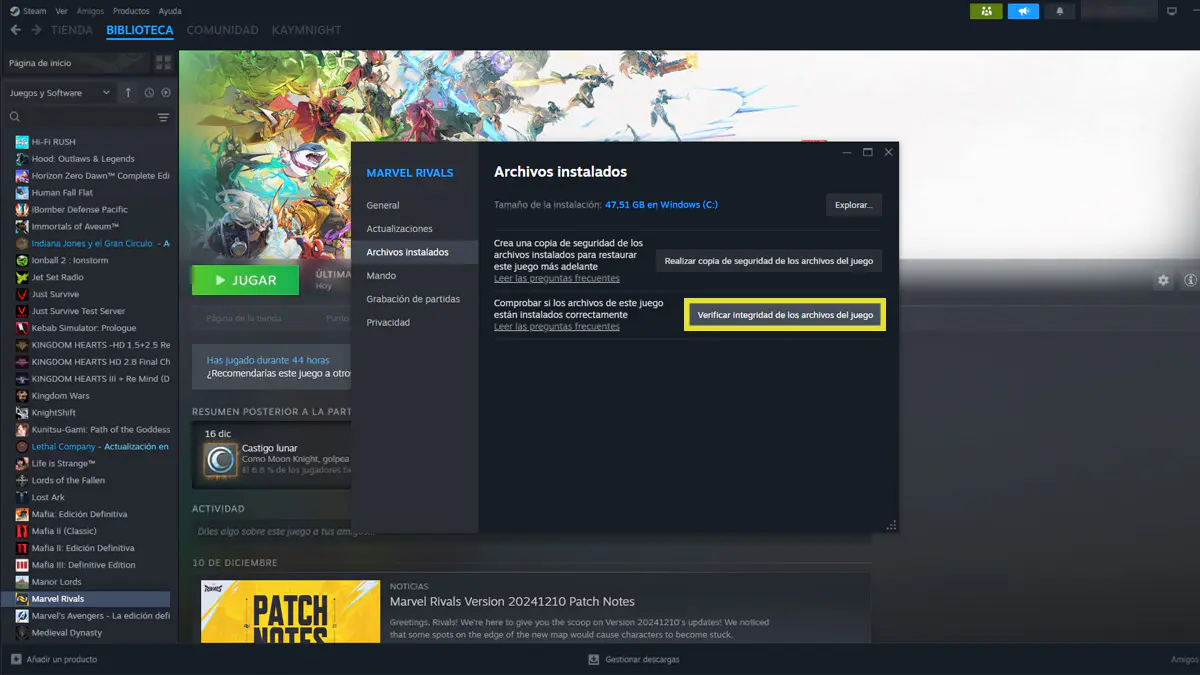Click Verificar integridad de los archivos del juego
The width and height of the screenshot is (1200, 675).
(785, 315)
